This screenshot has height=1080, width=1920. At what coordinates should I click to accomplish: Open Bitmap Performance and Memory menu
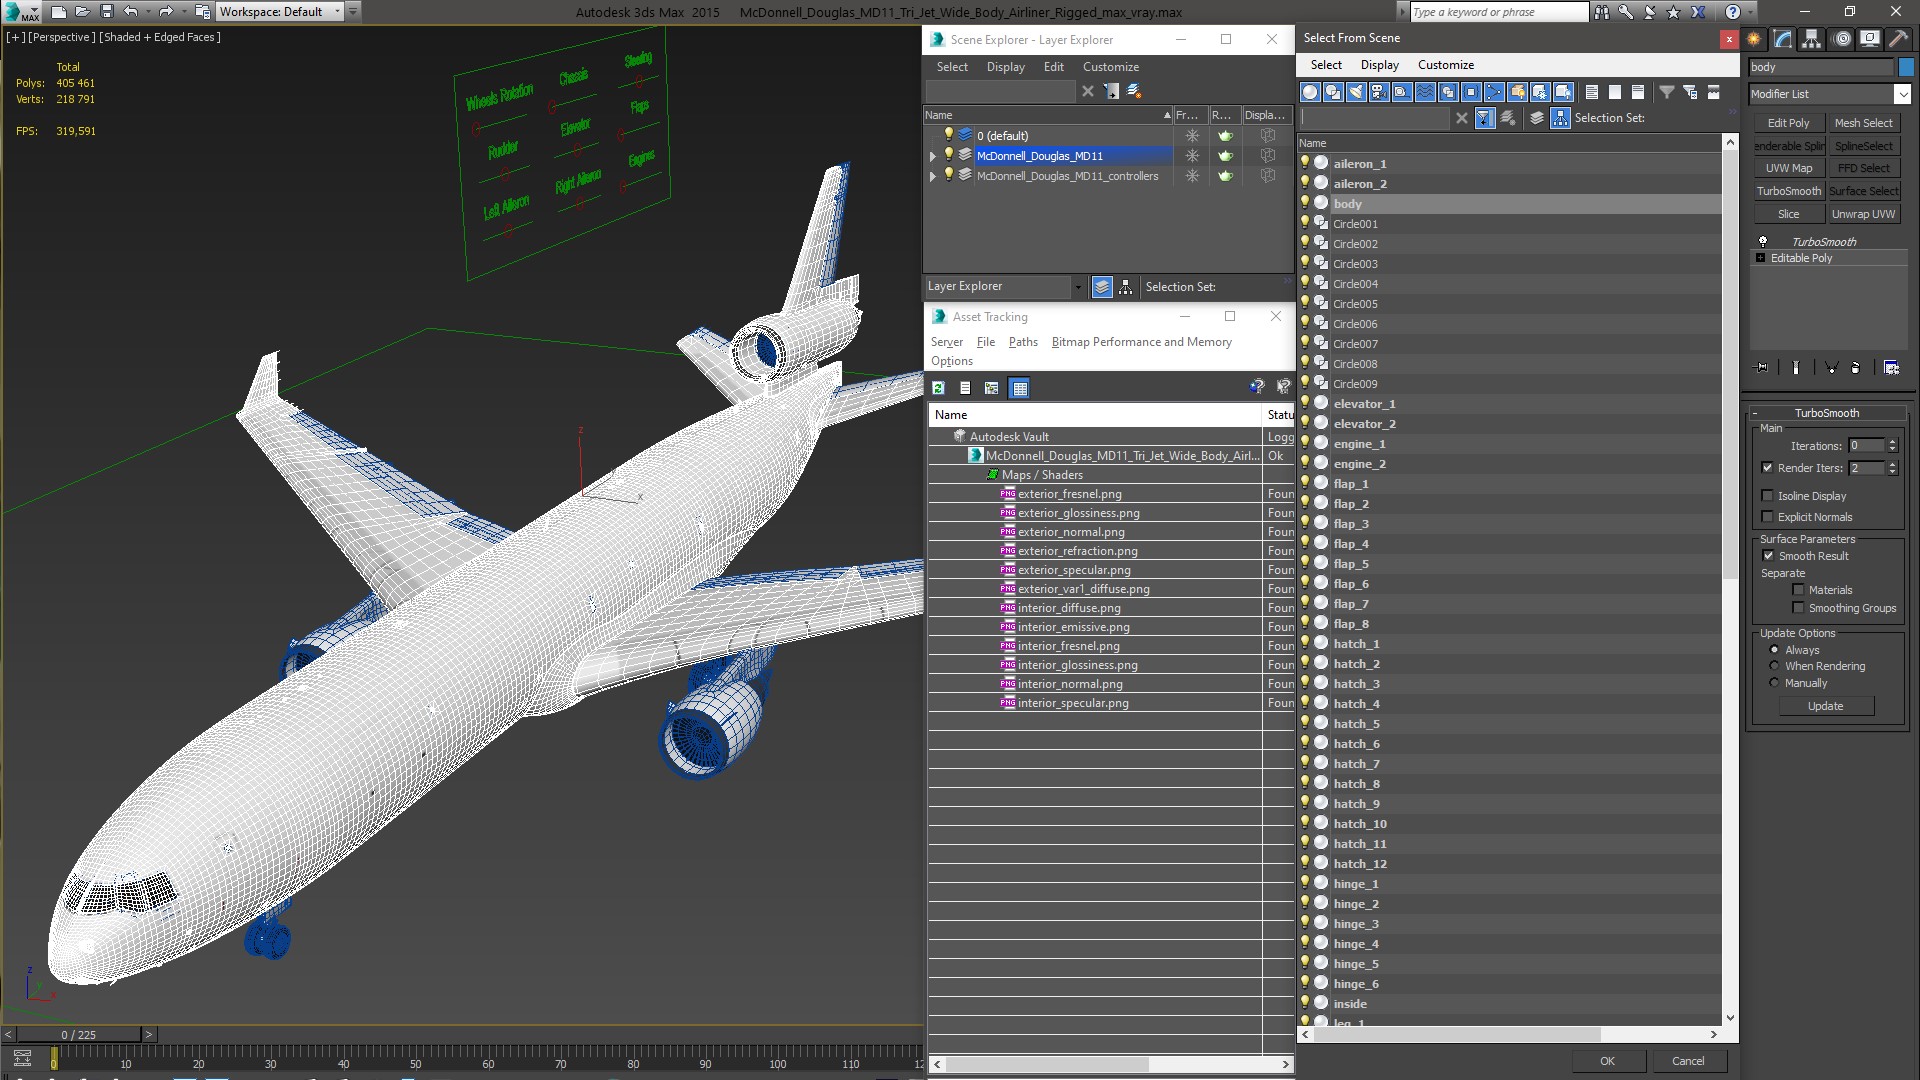pyautogui.click(x=1141, y=342)
